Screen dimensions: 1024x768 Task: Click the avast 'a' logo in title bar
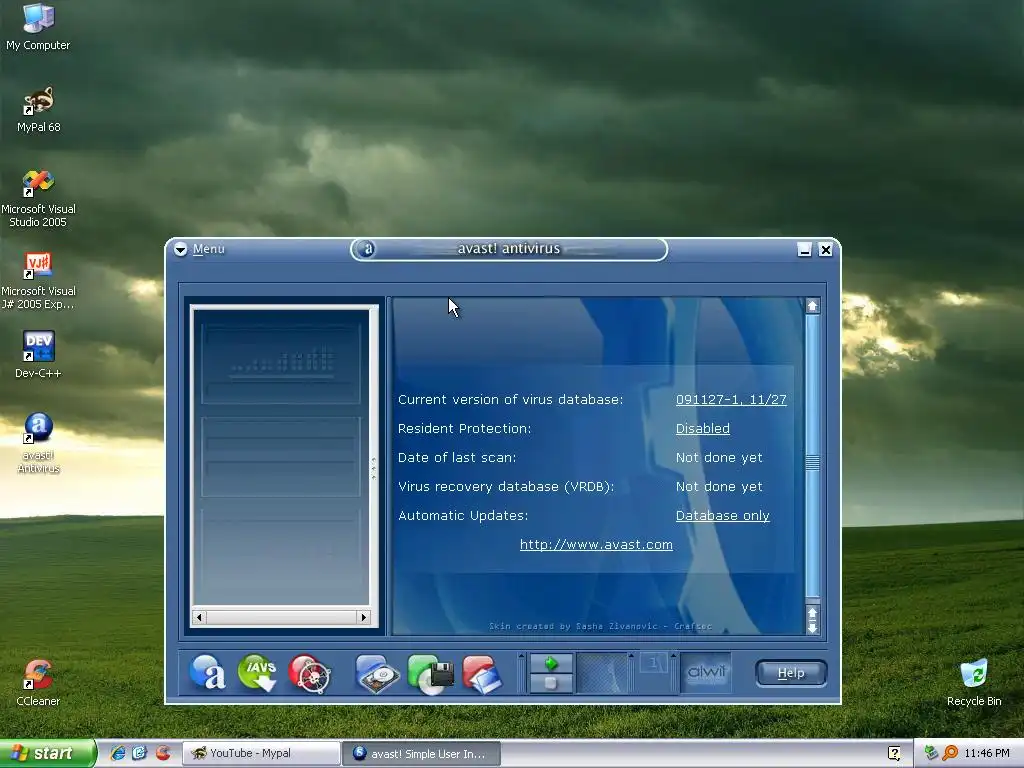click(367, 249)
